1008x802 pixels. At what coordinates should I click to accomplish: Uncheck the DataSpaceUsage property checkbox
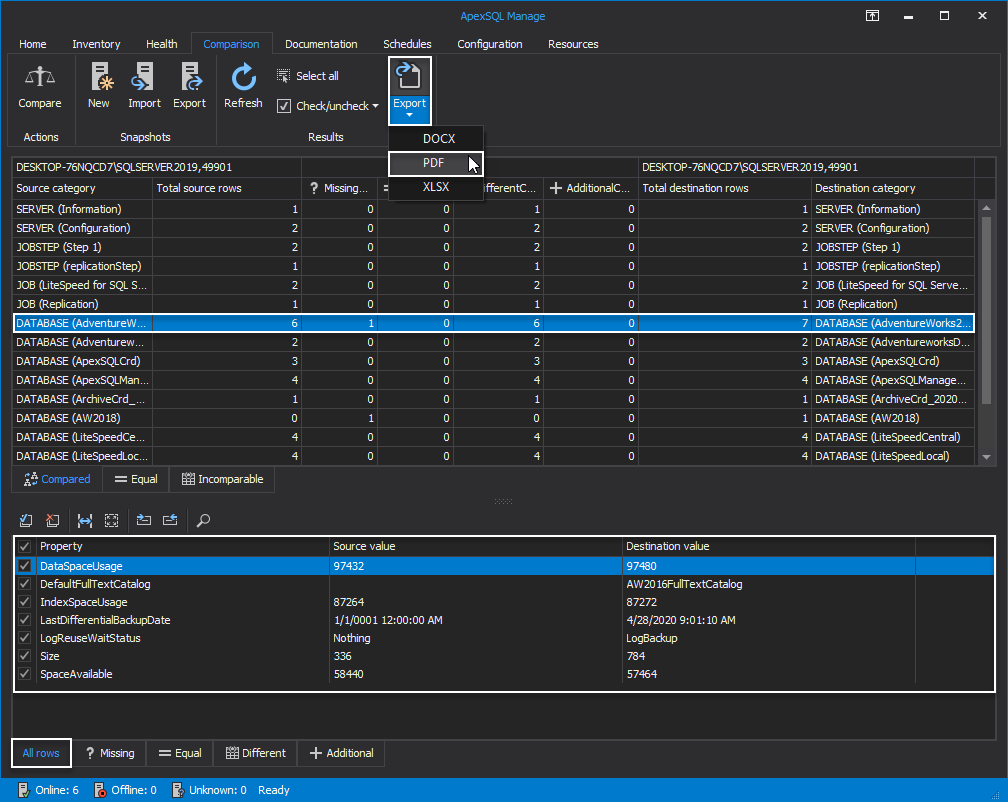pos(25,566)
